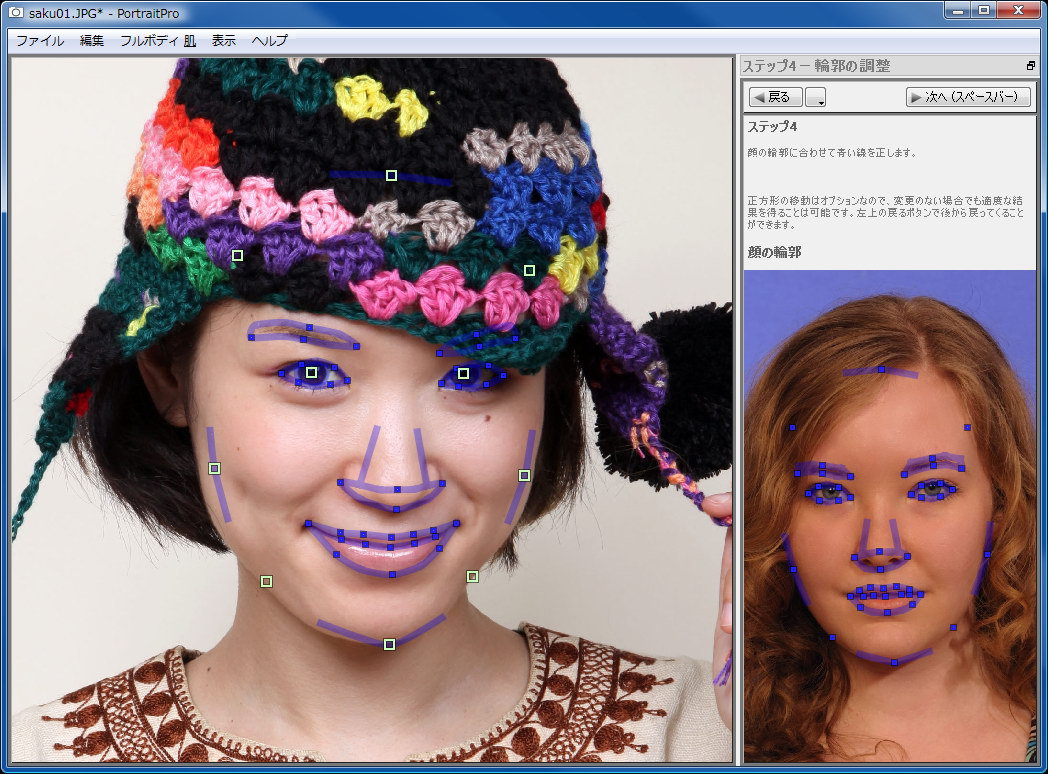Open the ヘルプ menu
The height and width of the screenshot is (774, 1048).
tap(269, 41)
